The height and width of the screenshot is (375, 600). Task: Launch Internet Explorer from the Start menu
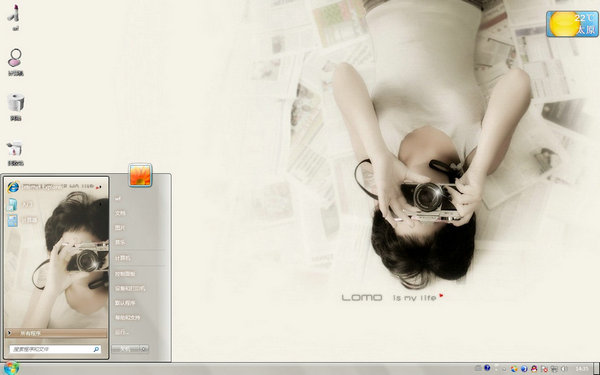click(55, 187)
